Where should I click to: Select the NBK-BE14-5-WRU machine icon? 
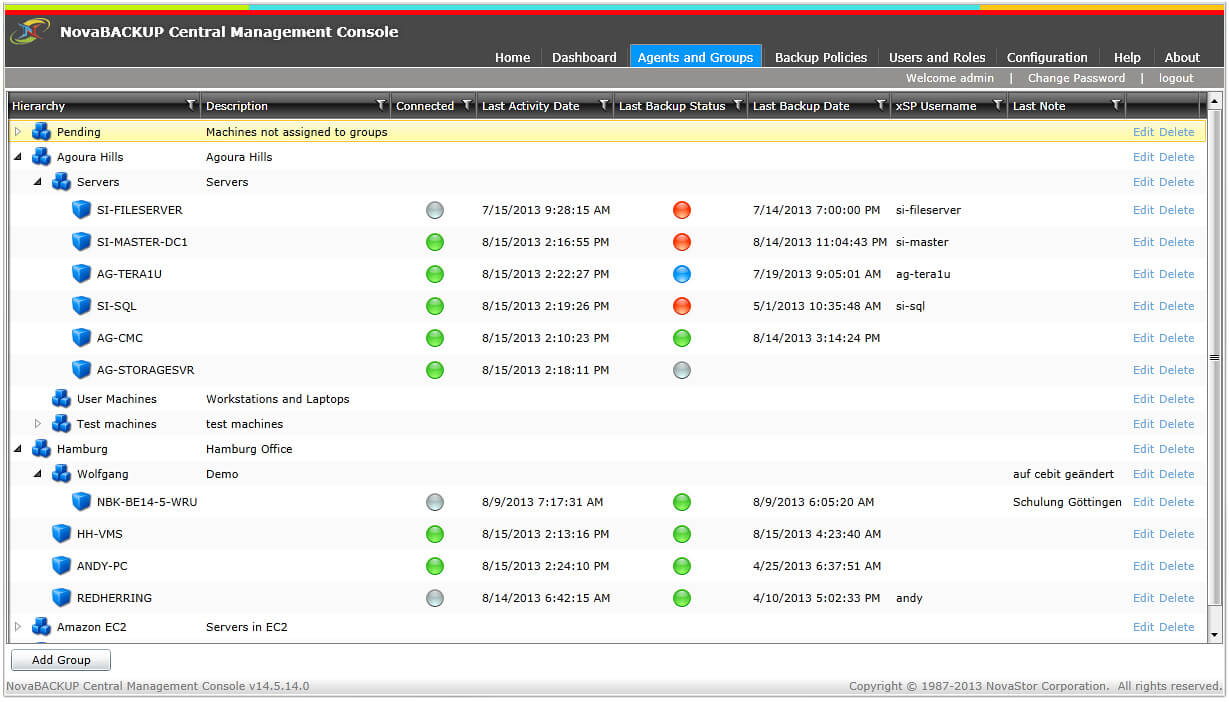tap(81, 502)
